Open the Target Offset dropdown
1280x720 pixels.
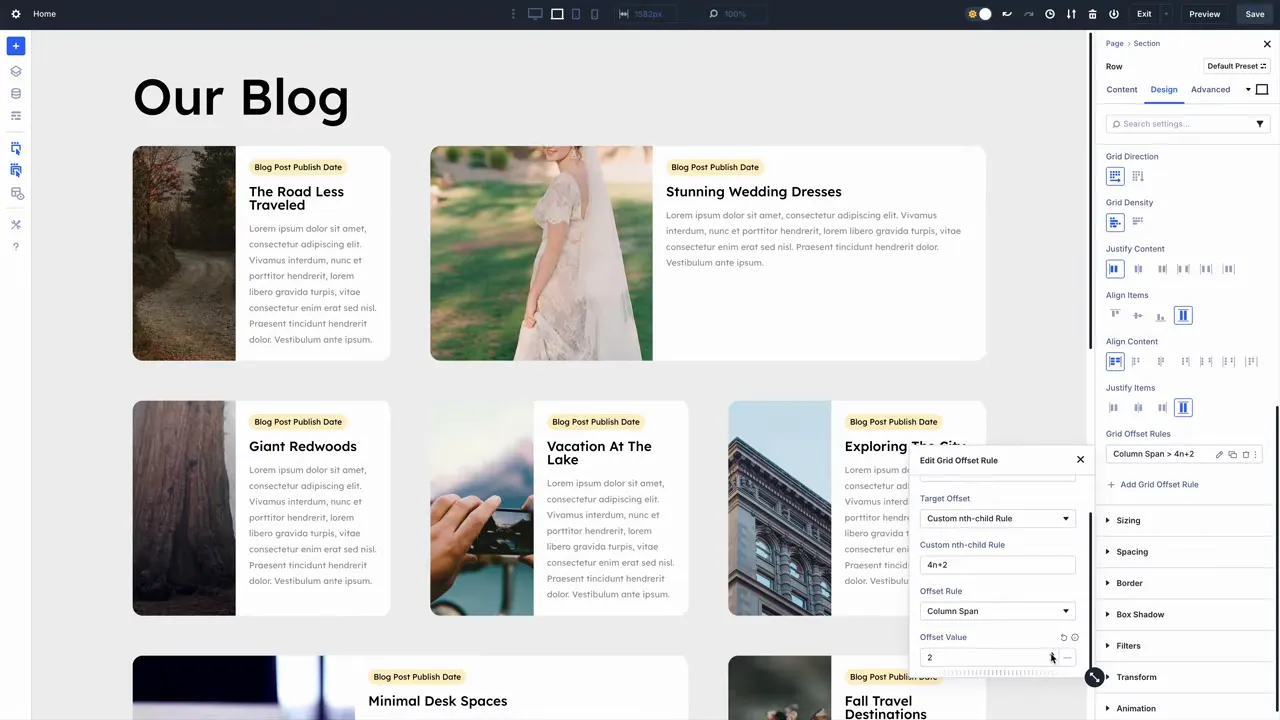[x=997, y=519]
